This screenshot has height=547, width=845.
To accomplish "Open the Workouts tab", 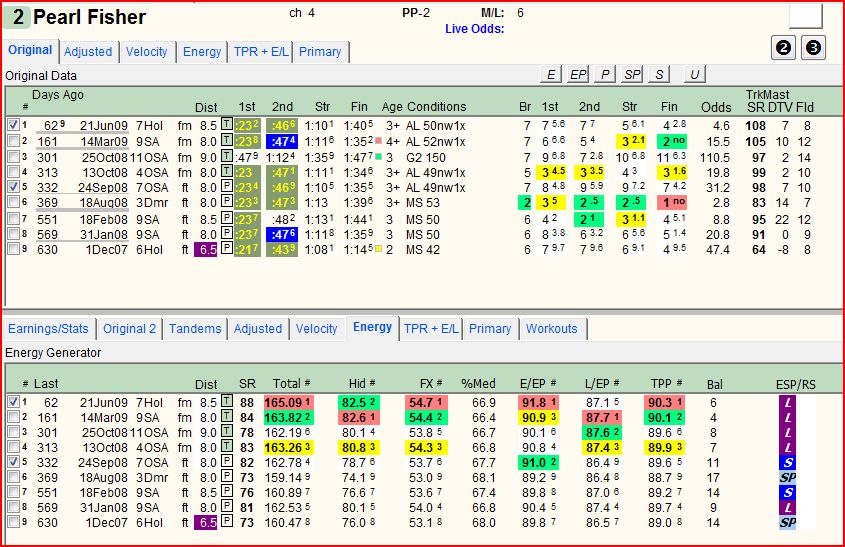I will [551, 329].
